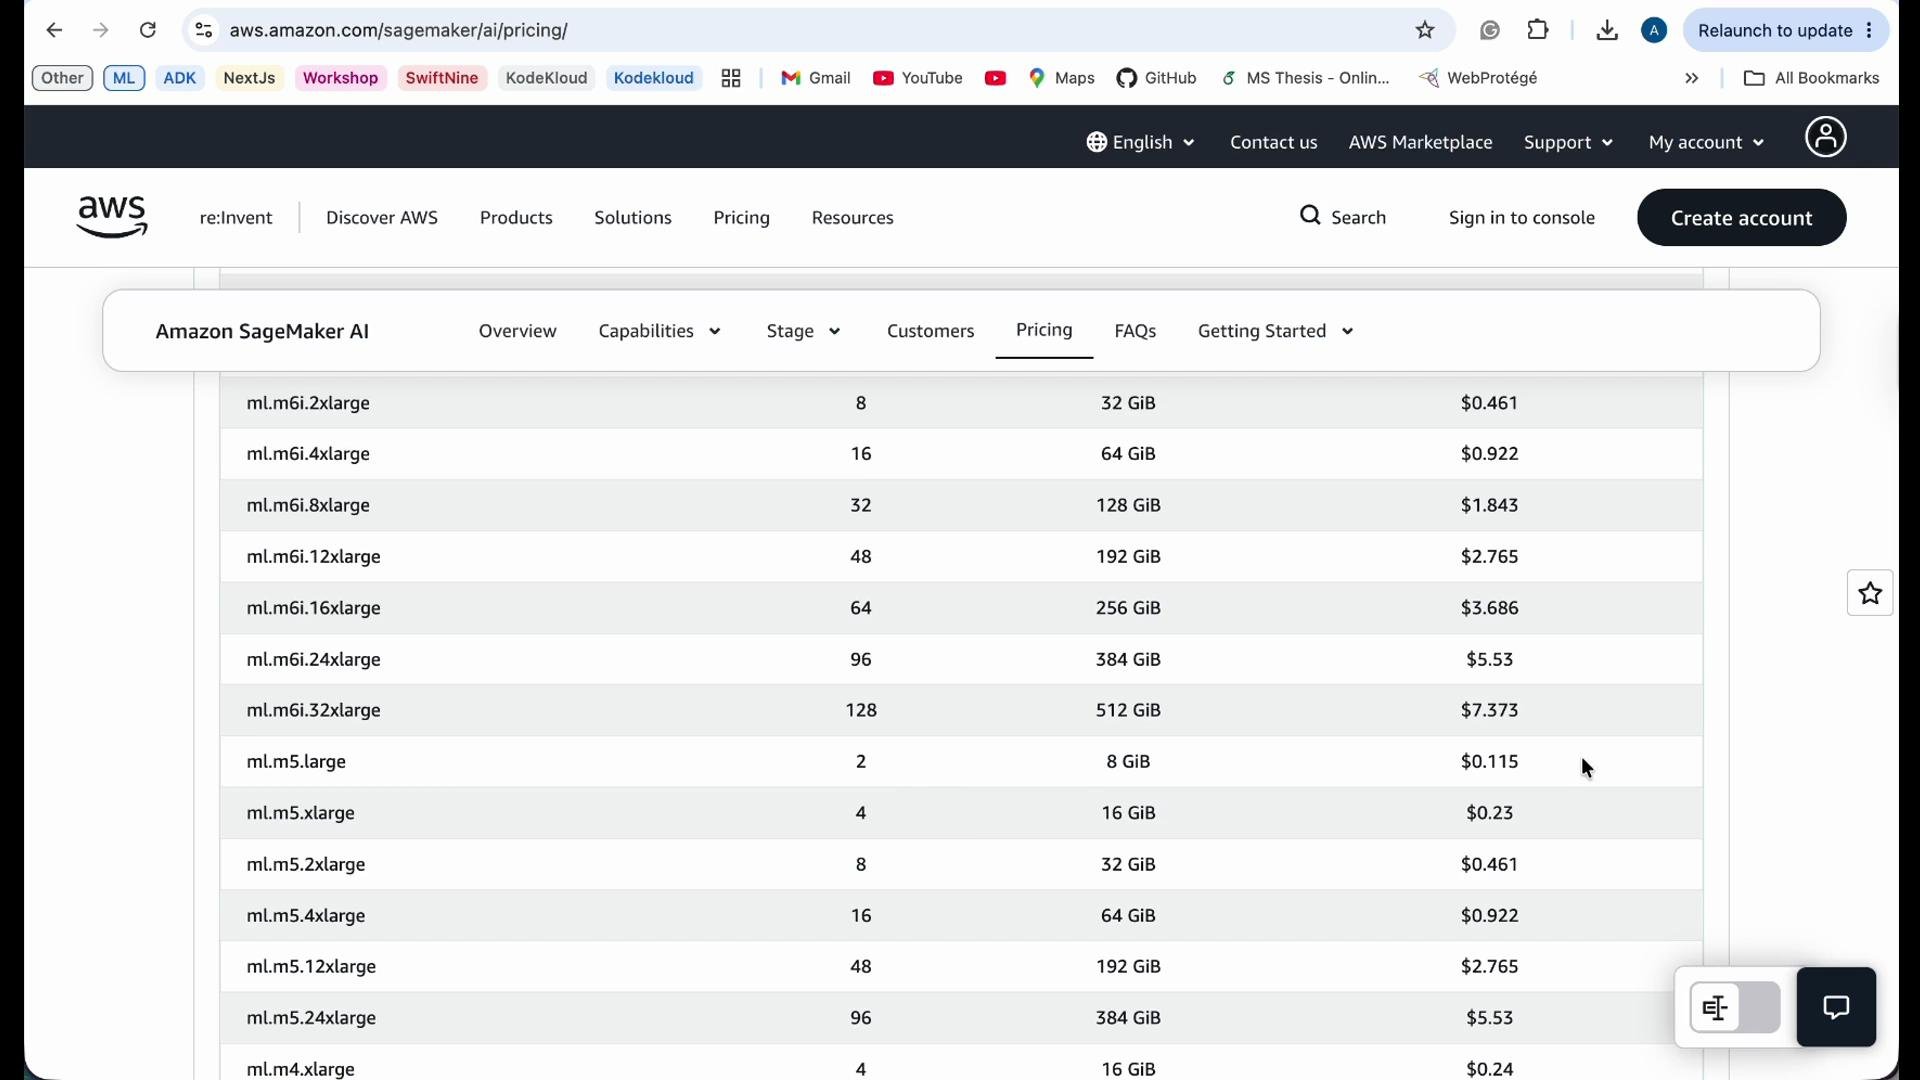Open the SwiftNine bookmark folder
The height and width of the screenshot is (1080, 1920).
[442, 78]
